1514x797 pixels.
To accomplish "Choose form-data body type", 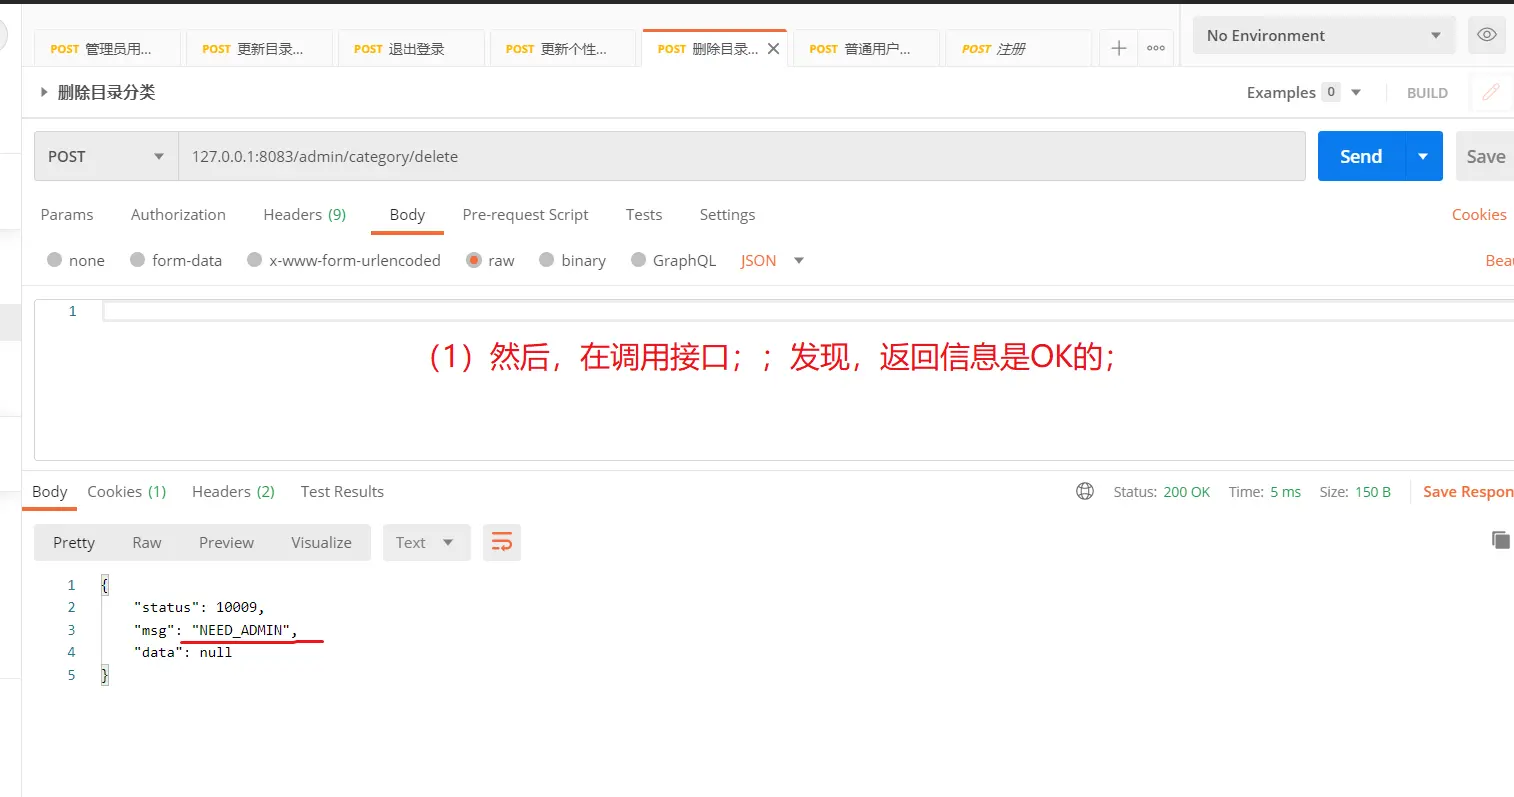I will (x=138, y=260).
